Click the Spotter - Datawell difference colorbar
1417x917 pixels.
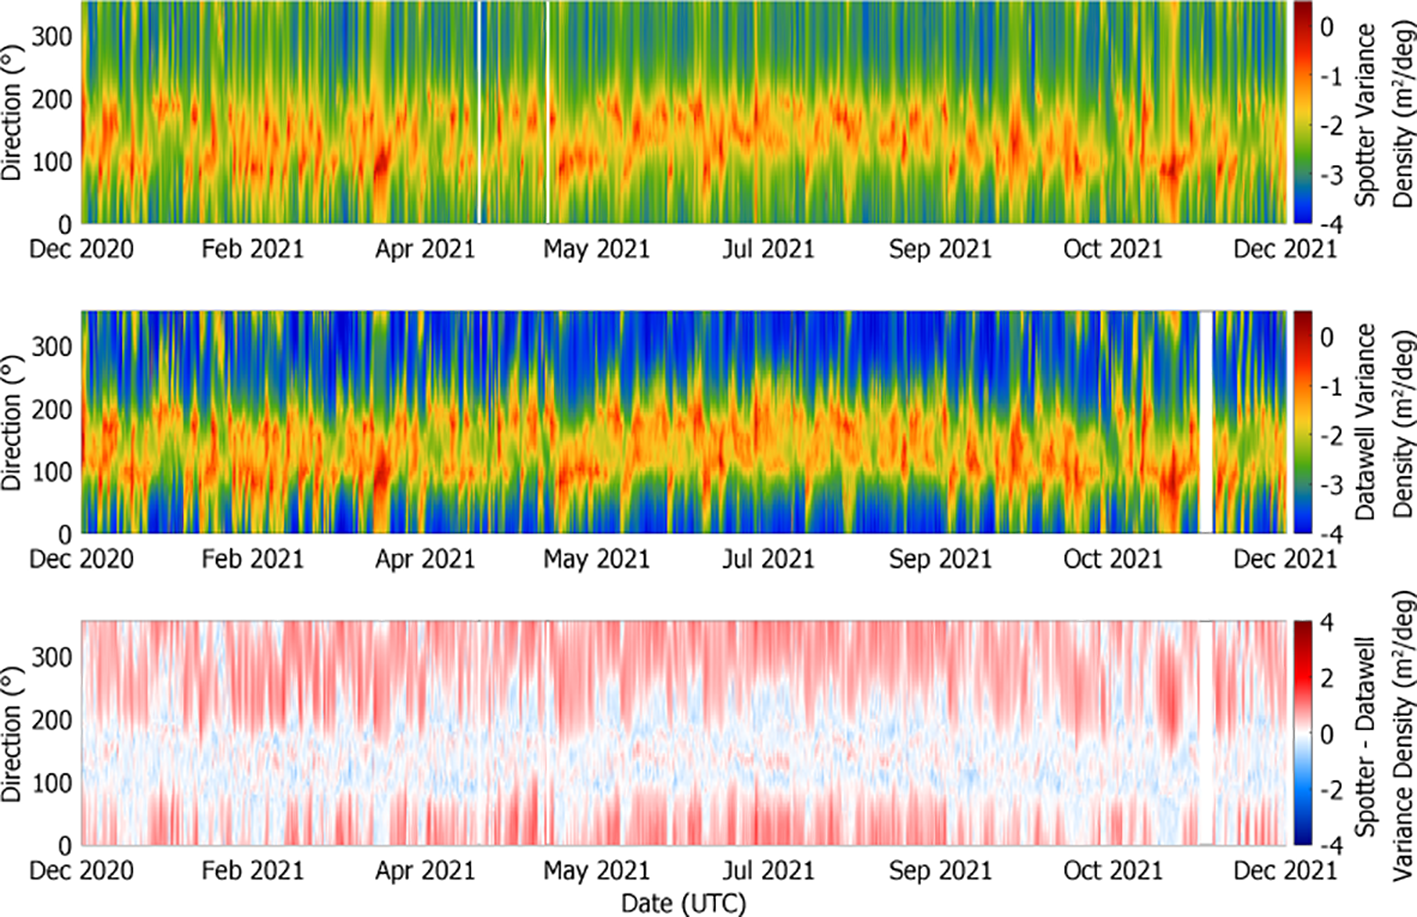(1302, 733)
